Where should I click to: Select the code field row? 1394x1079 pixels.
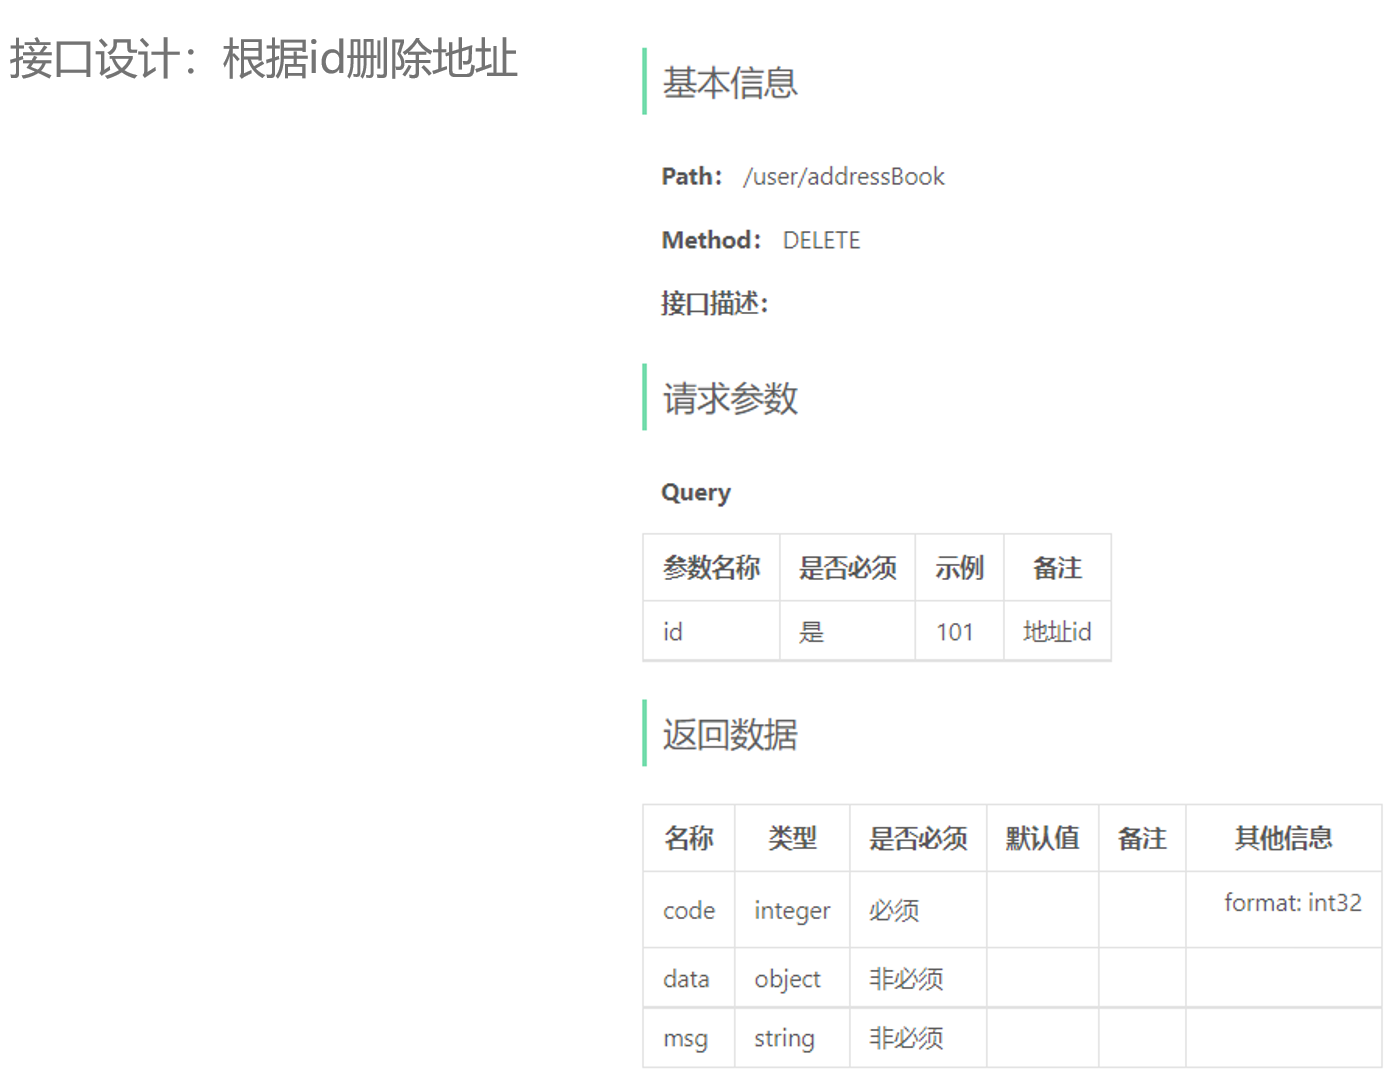click(688, 911)
